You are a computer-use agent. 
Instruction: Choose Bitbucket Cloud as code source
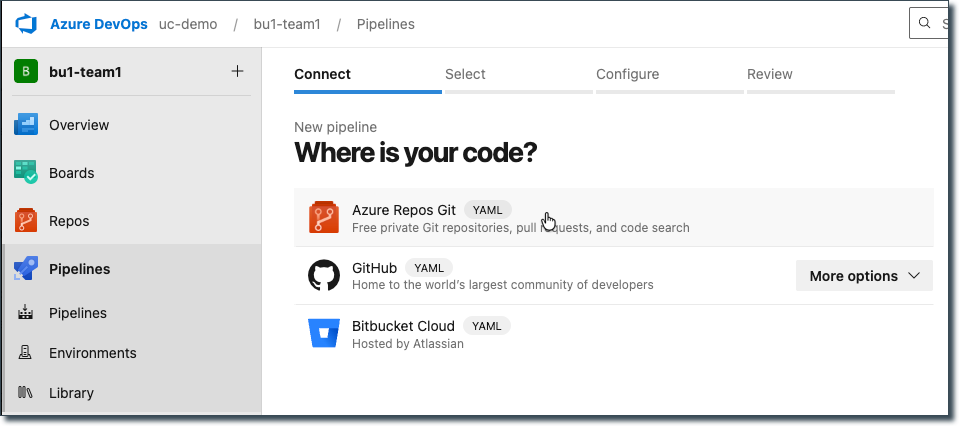(x=403, y=326)
